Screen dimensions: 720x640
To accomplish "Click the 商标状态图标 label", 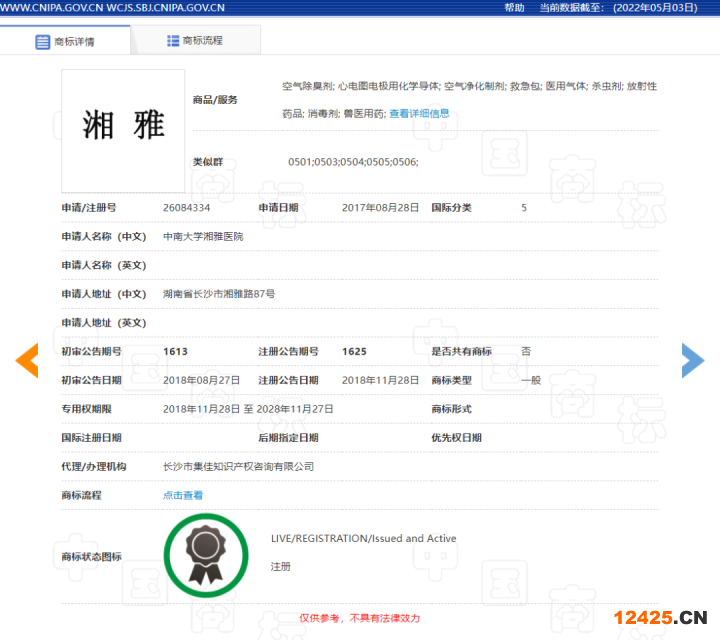I will 91,556.
